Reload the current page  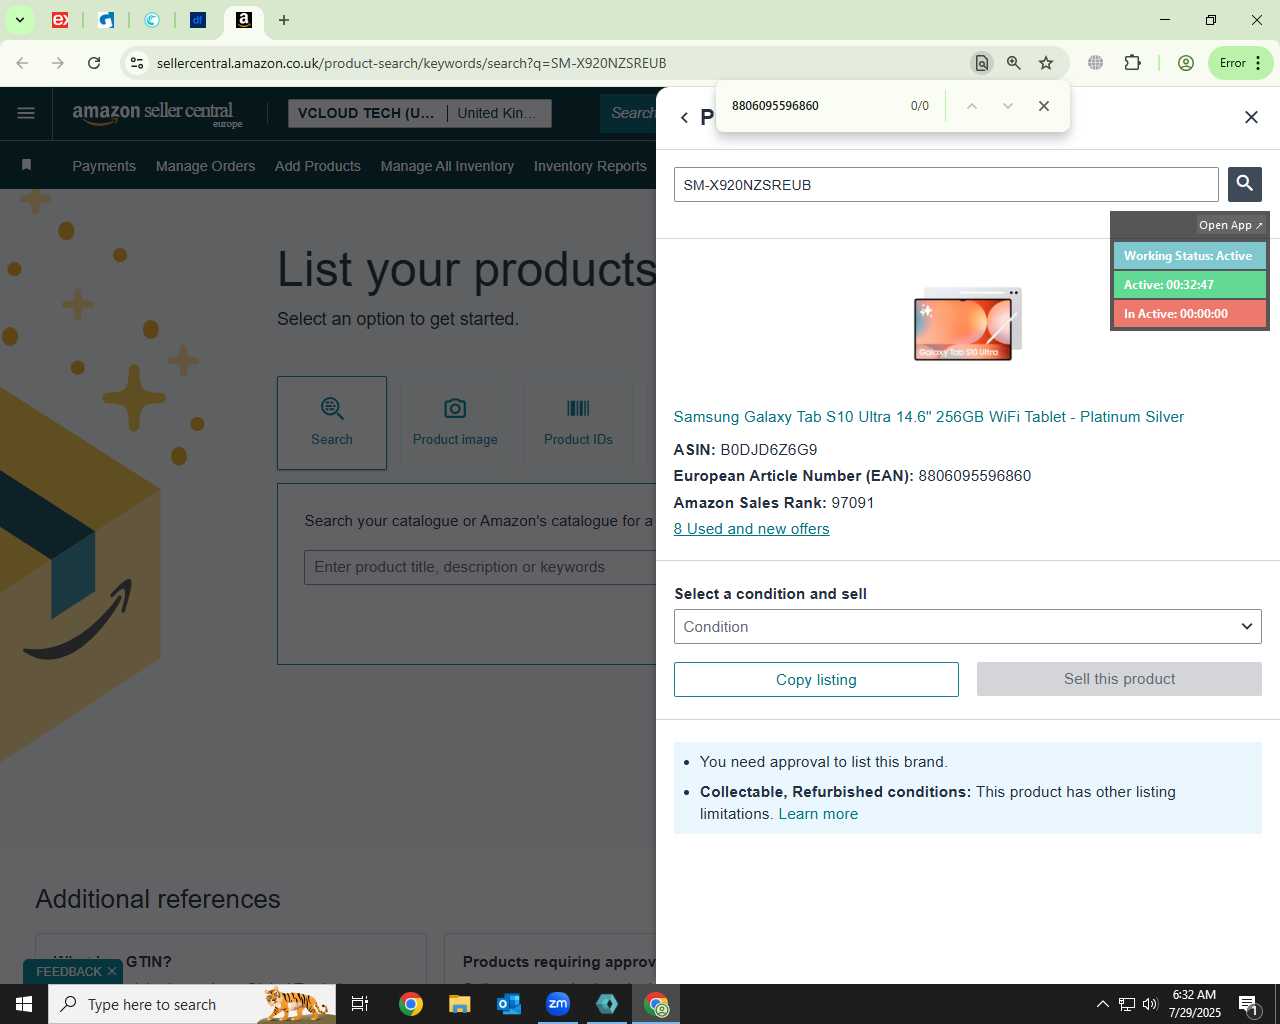click(94, 63)
